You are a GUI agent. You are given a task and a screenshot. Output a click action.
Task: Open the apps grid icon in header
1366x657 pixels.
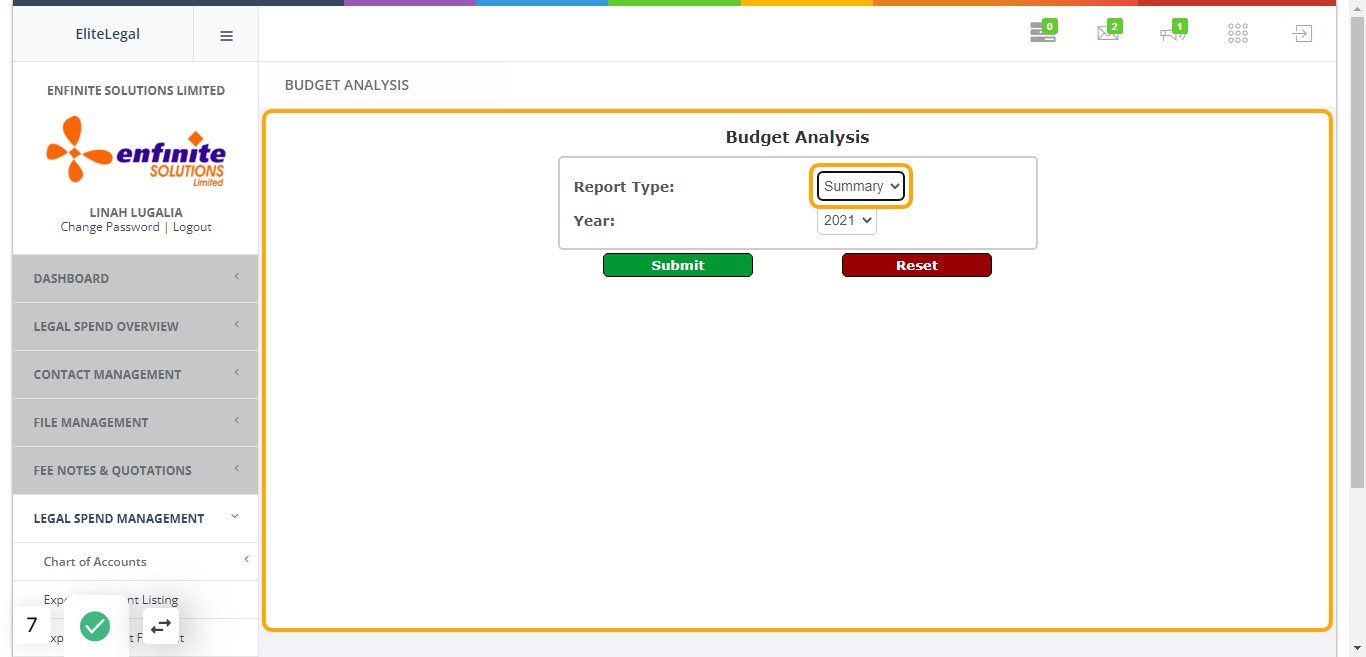click(1237, 34)
